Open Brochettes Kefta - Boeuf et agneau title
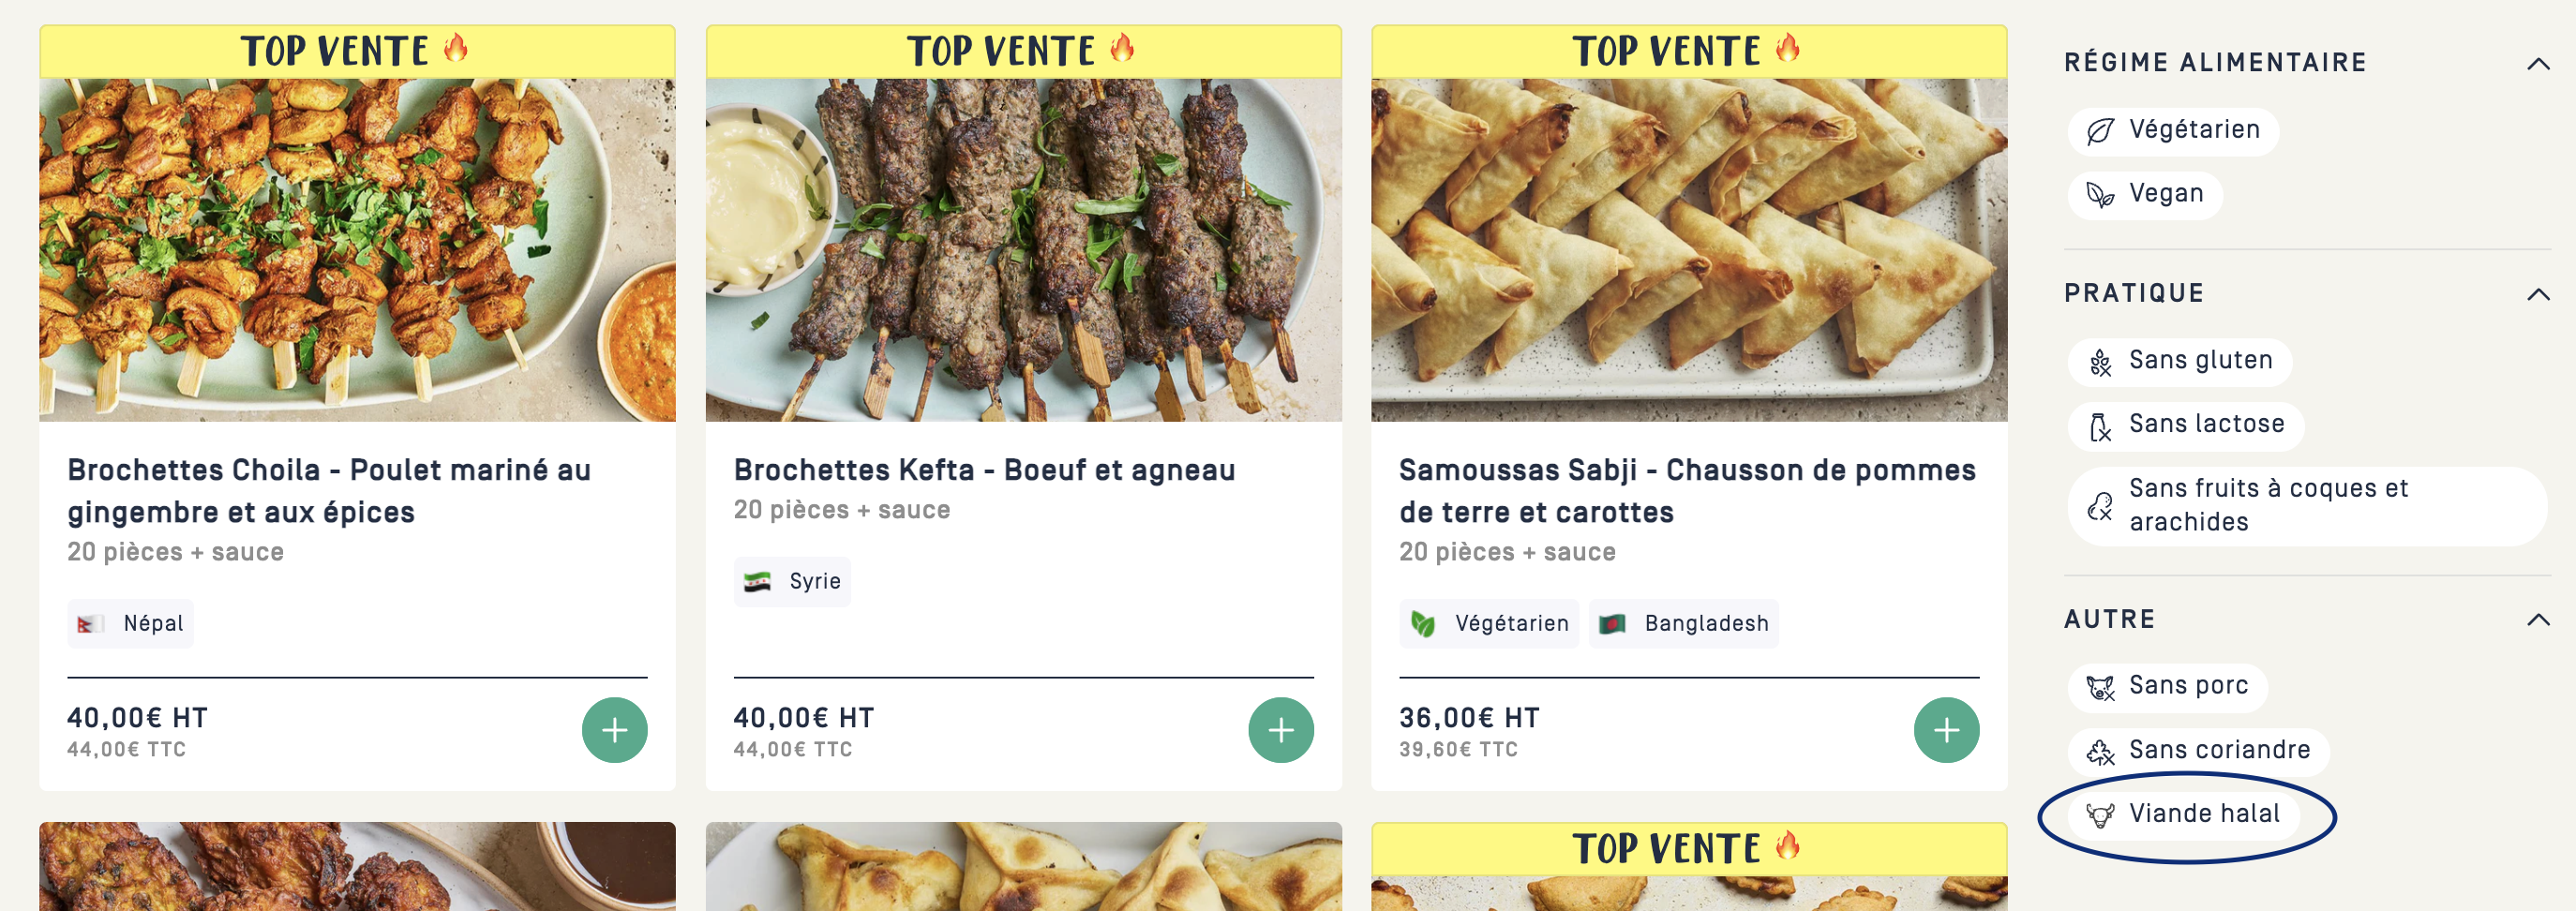 coord(984,470)
